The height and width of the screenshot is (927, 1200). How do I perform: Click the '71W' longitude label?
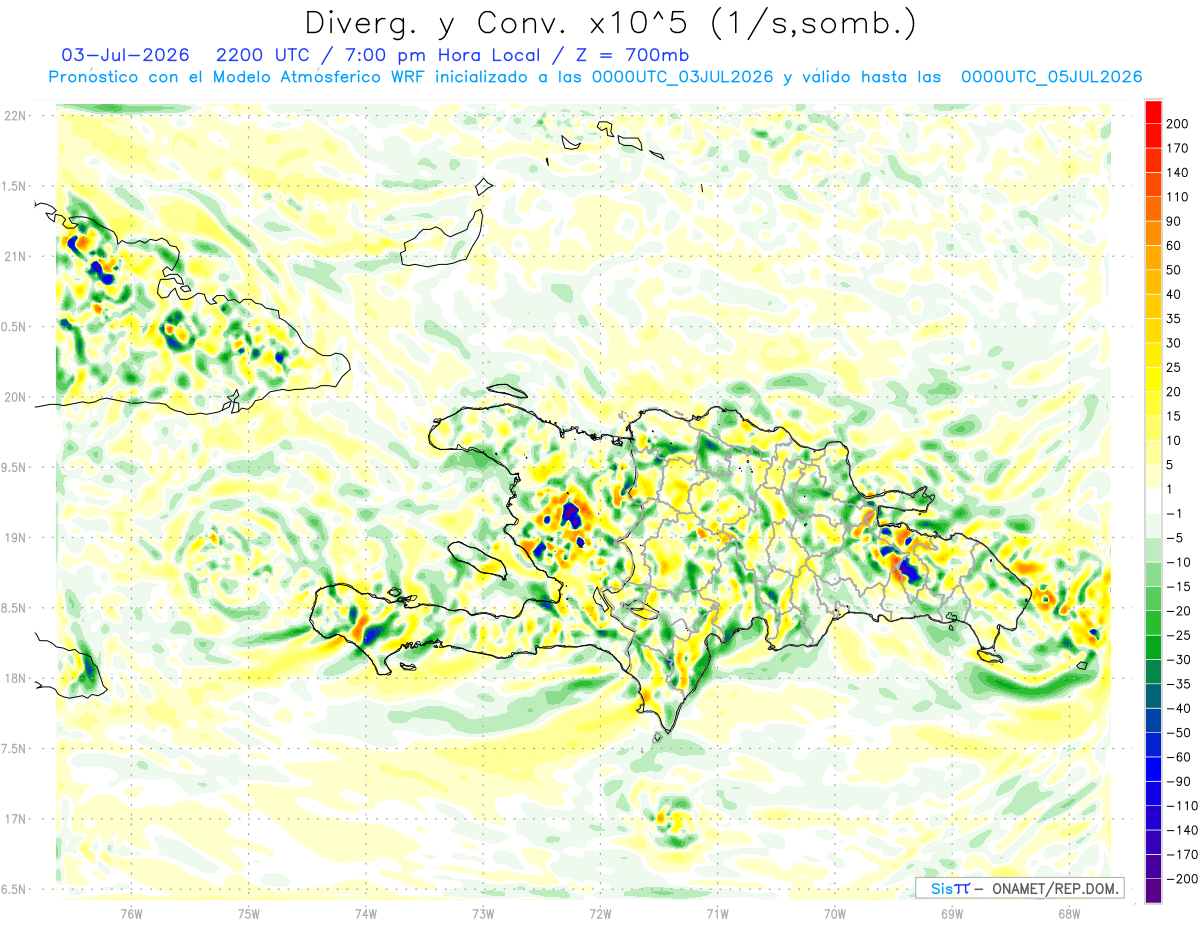[x=717, y=912]
